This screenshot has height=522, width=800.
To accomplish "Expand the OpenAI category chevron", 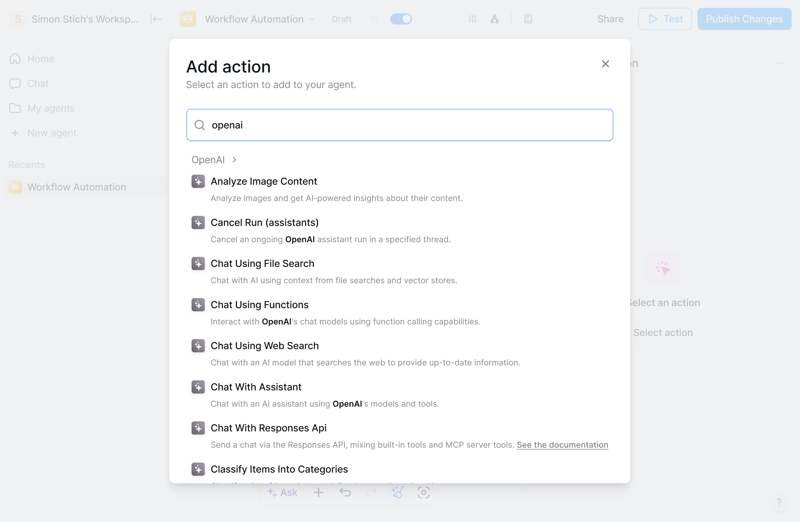I will pyautogui.click(x=235, y=160).
